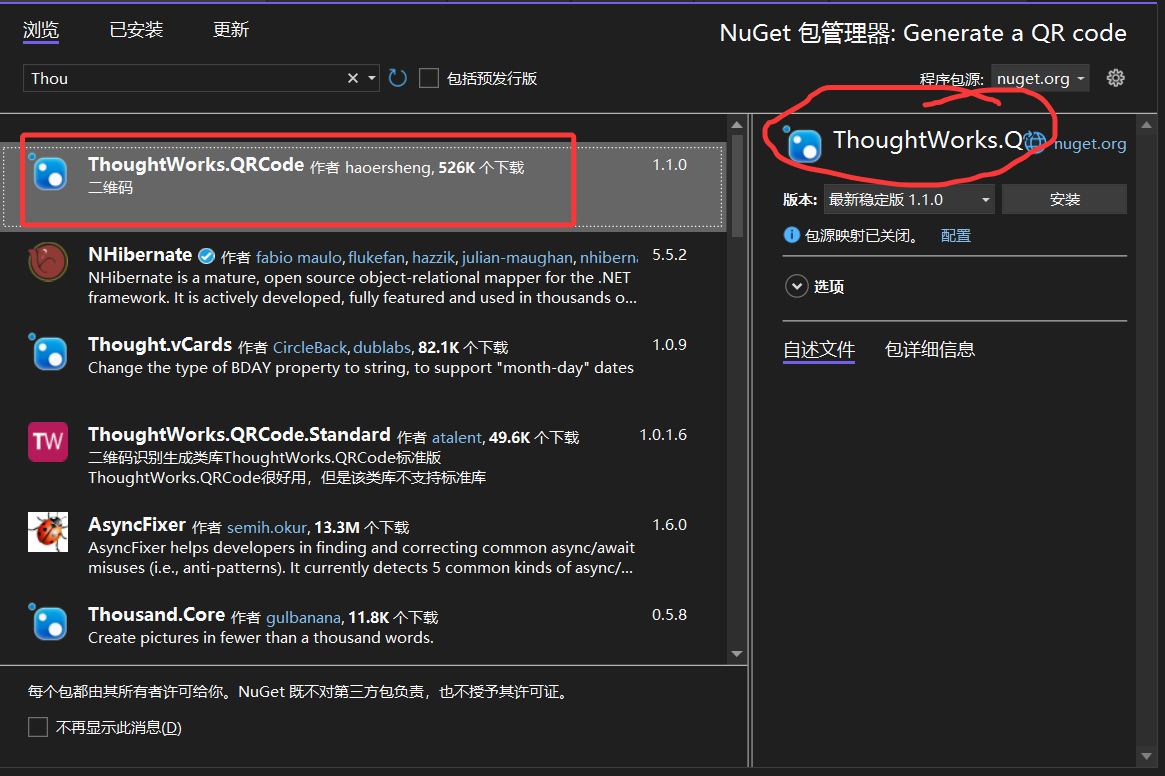Click version number 1.6.0 of AsyncFixer
Image resolution: width=1165 pixels, height=776 pixels.
[x=669, y=525]
